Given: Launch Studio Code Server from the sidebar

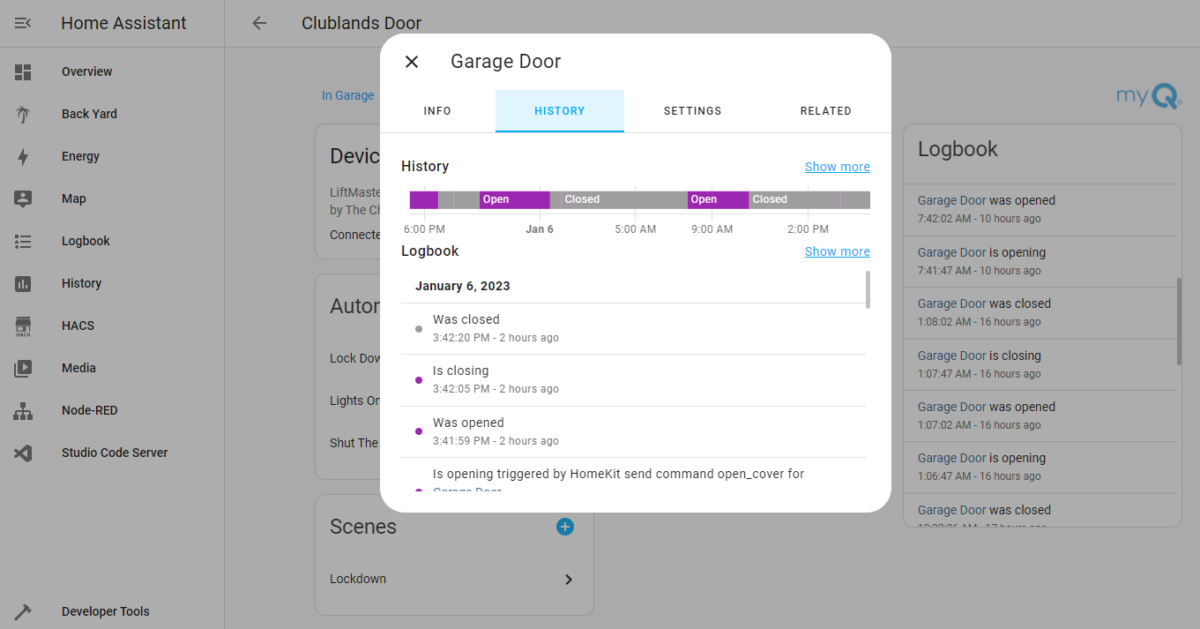Looking at the screenshot, I should click(24, 452).
